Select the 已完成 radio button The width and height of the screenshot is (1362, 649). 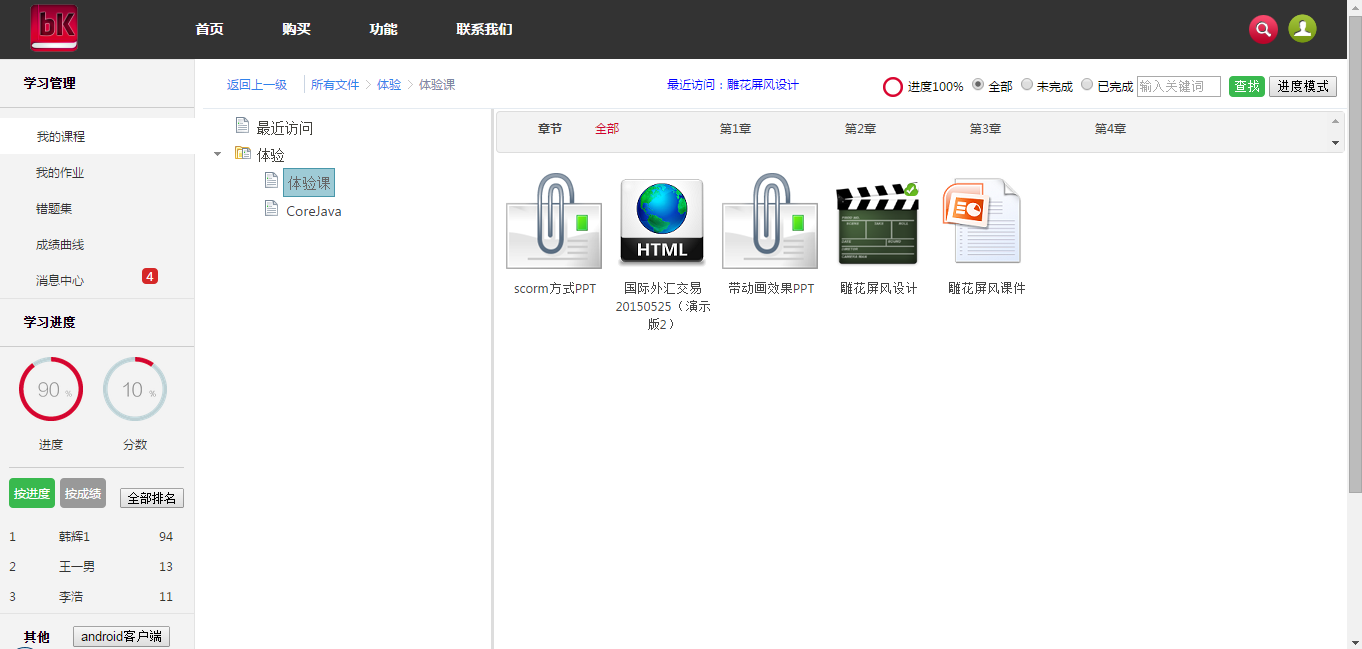[x=1087, y=85]
